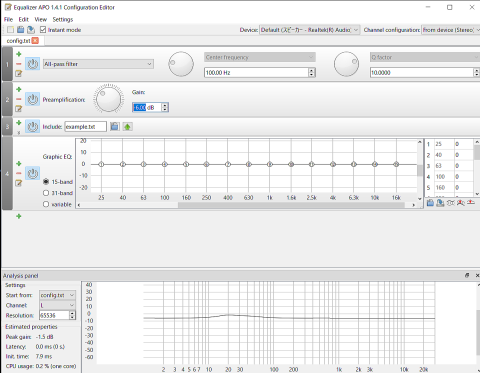Open the analysis Channel dropdown
480x373 pixels.
coord(57,305)
